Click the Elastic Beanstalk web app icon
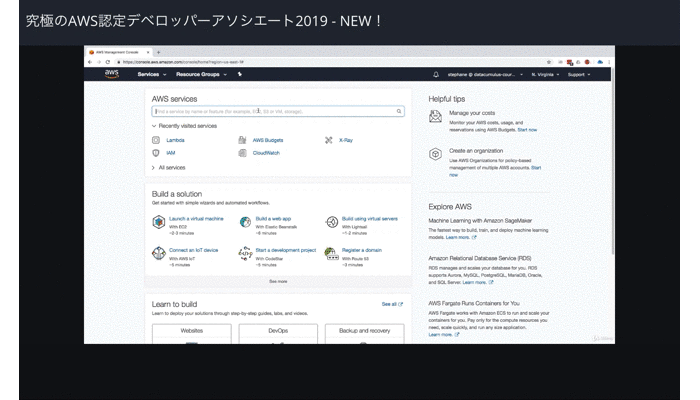 [245, 221]
